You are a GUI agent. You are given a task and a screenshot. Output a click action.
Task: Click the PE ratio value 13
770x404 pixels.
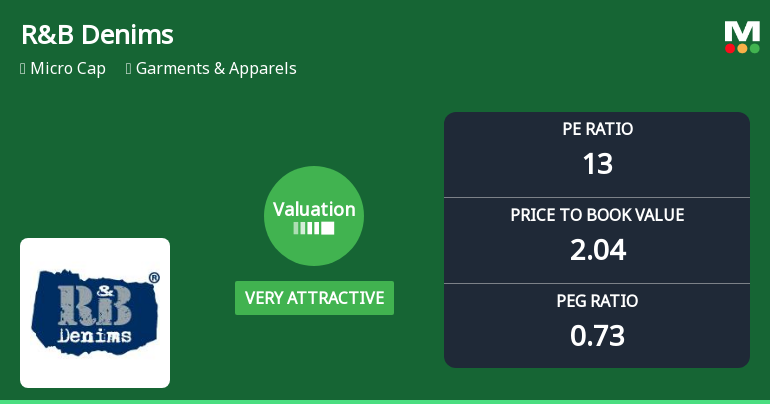coord(597,163)
